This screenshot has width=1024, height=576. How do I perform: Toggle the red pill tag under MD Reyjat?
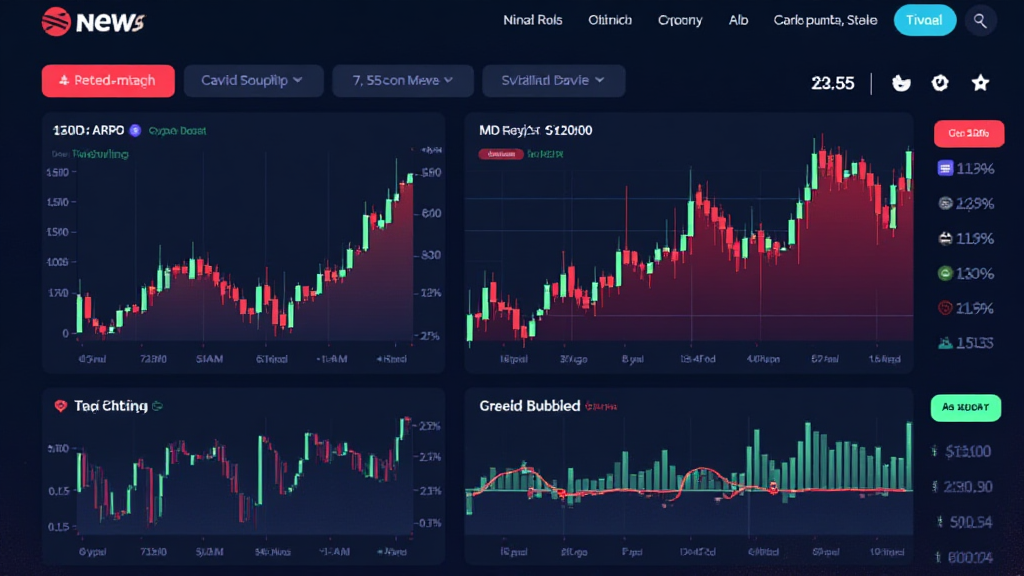501,154
